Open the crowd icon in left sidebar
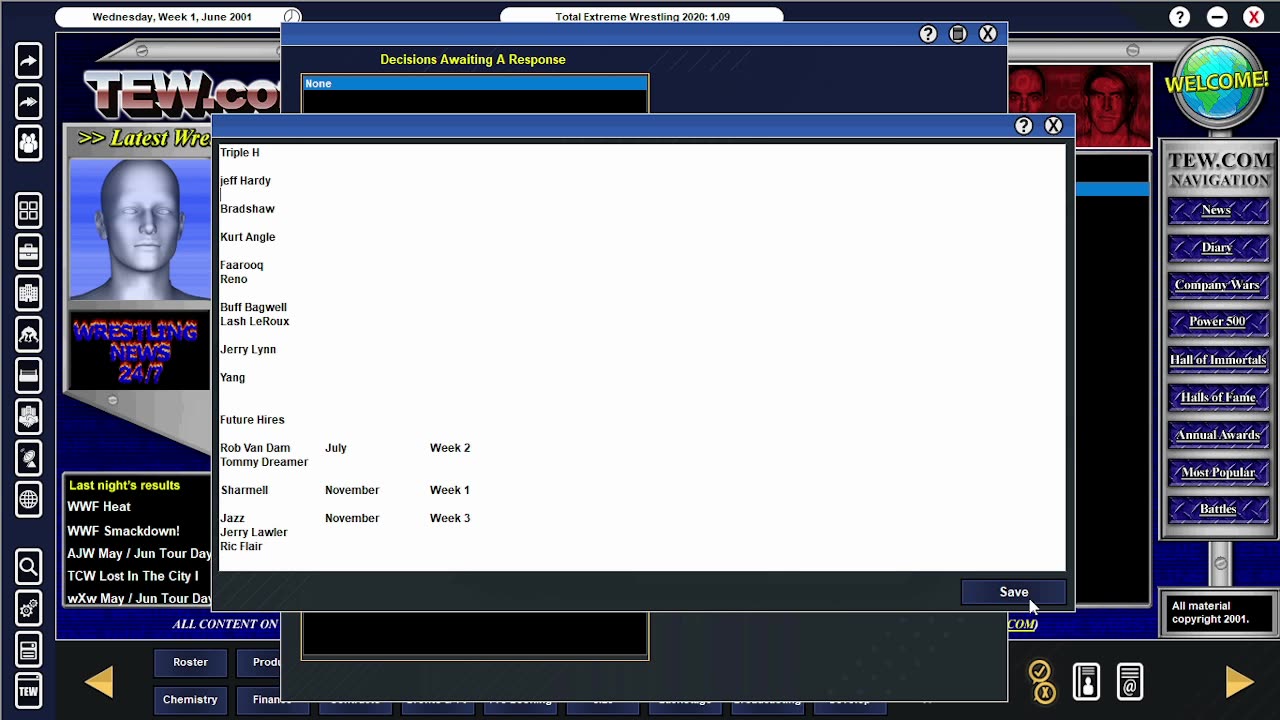 click(28, 416)
